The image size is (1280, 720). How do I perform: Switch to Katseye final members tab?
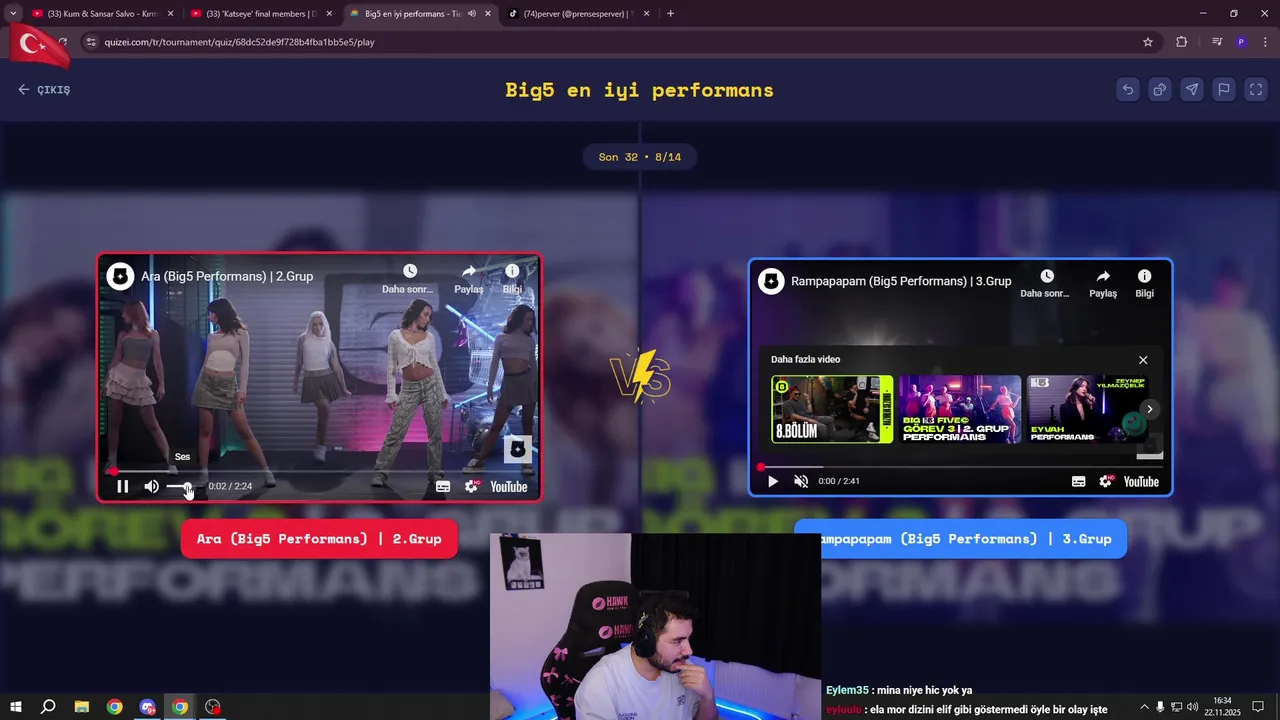(262, 14)
